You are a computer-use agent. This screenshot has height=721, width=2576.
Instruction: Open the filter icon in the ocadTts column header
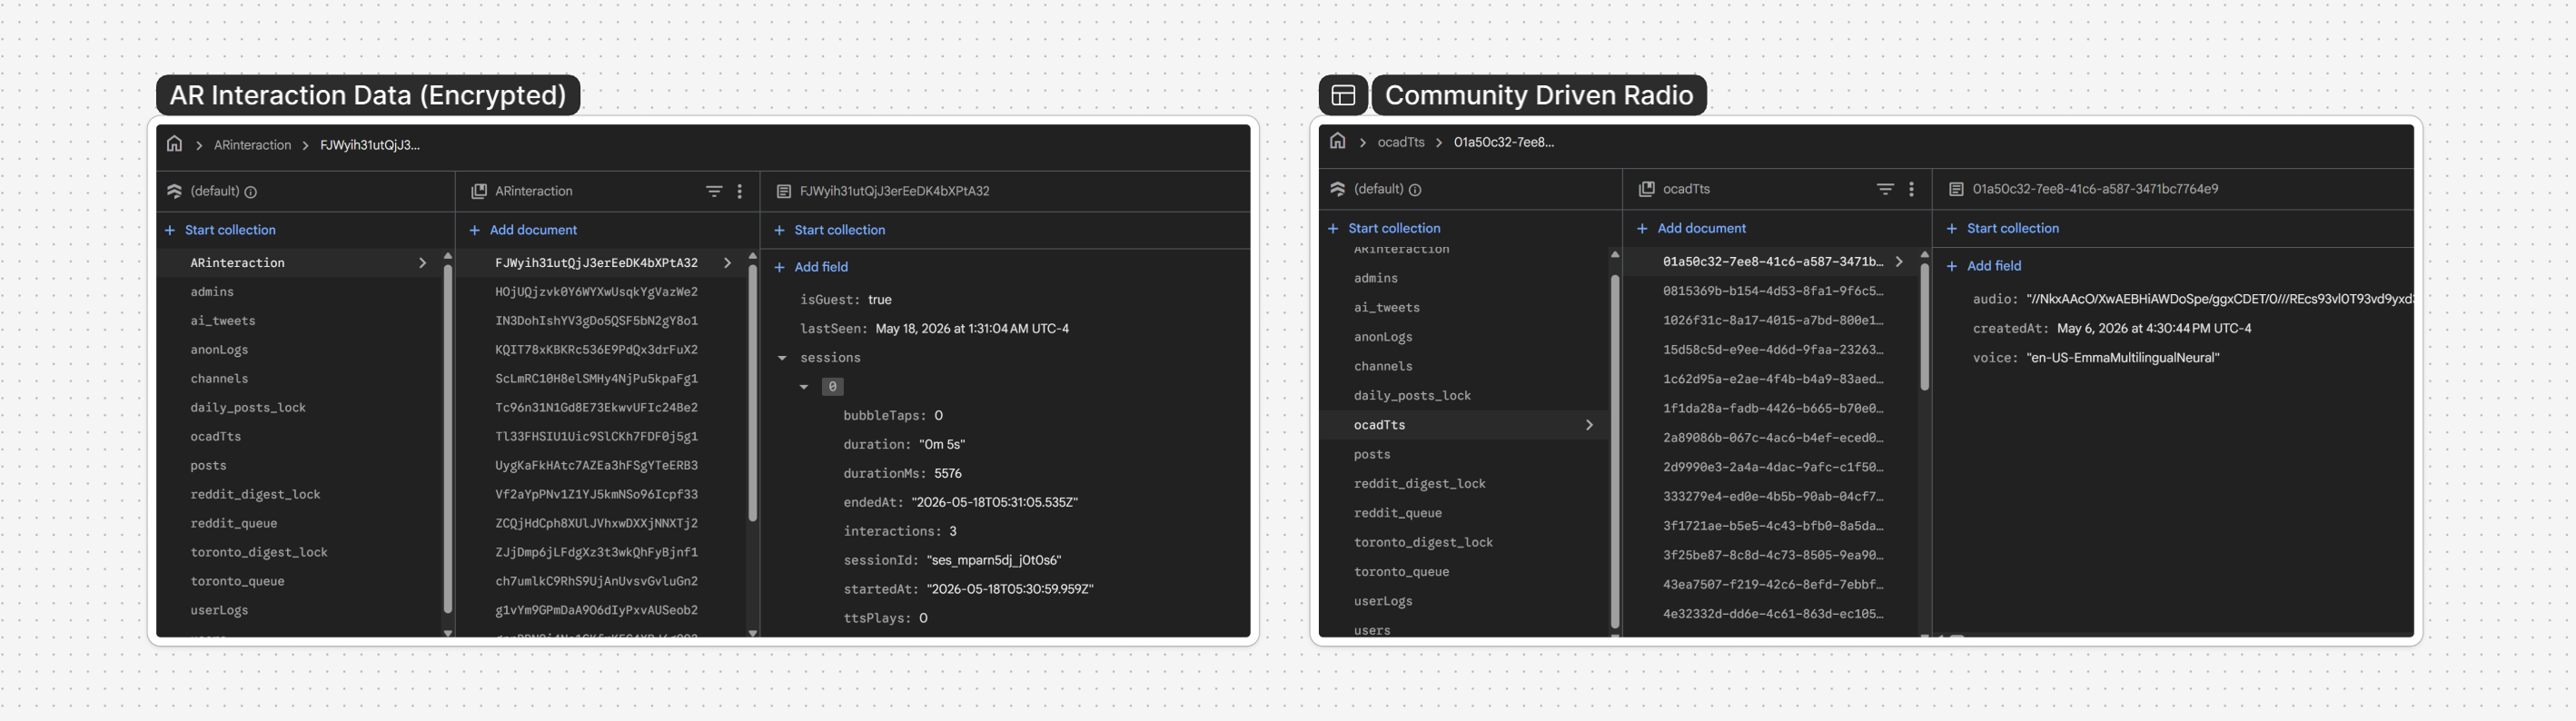click(x=1885, y=189)
